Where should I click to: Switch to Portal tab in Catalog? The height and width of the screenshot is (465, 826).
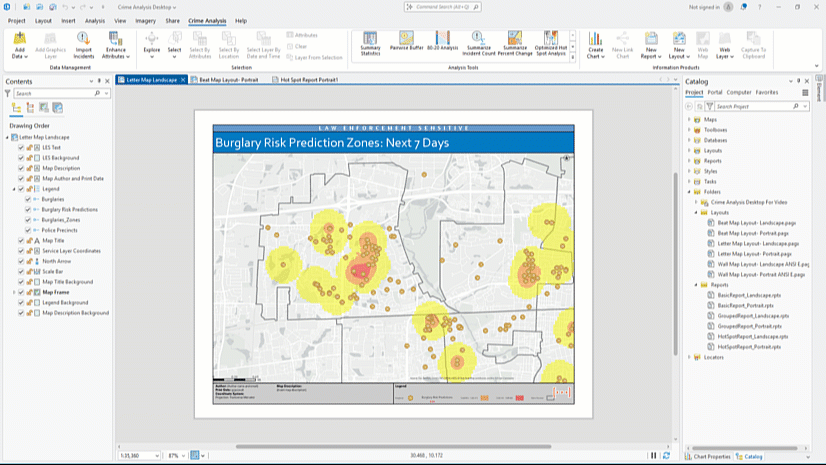pyautogui.click(x=714, y=92)
